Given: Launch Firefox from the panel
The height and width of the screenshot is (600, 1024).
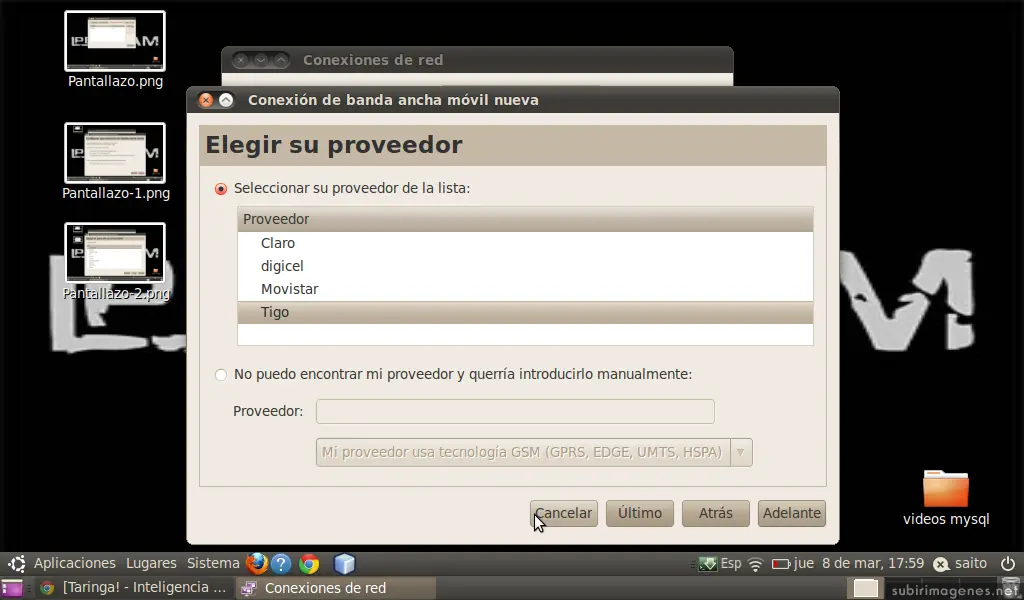Looking at the screenshot, I should (x=257, y=563).
